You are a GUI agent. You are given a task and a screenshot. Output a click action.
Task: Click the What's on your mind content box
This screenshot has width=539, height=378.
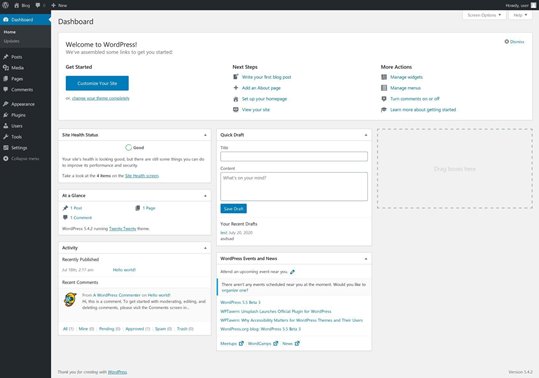coord(294,187)
